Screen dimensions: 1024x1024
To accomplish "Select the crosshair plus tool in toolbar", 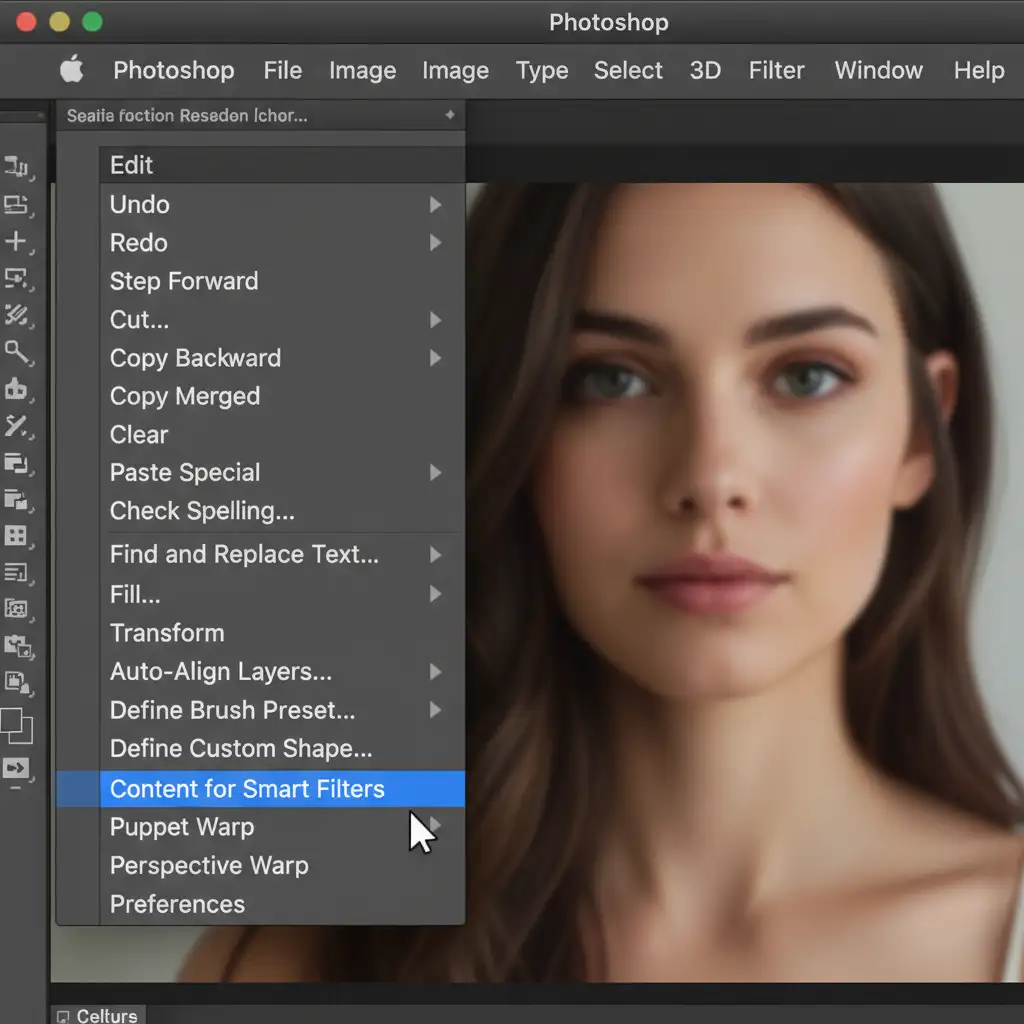I will point(16,241).
